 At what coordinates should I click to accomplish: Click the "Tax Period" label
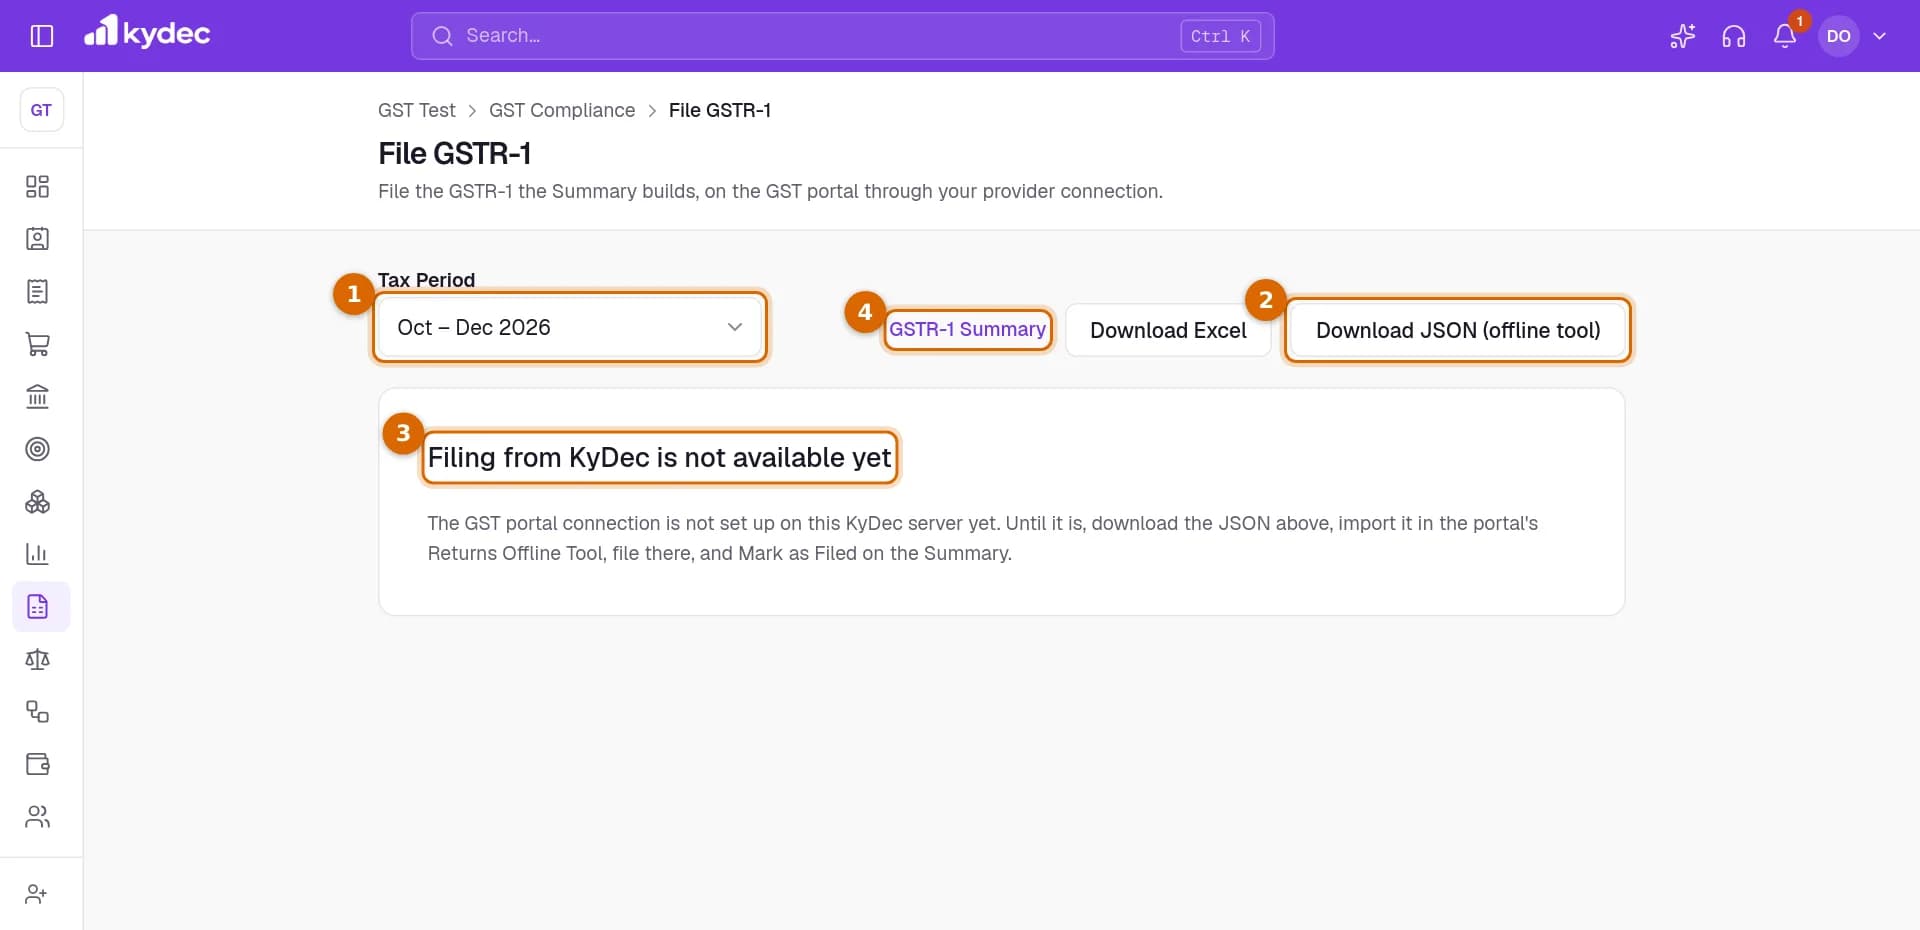point(426,280)
